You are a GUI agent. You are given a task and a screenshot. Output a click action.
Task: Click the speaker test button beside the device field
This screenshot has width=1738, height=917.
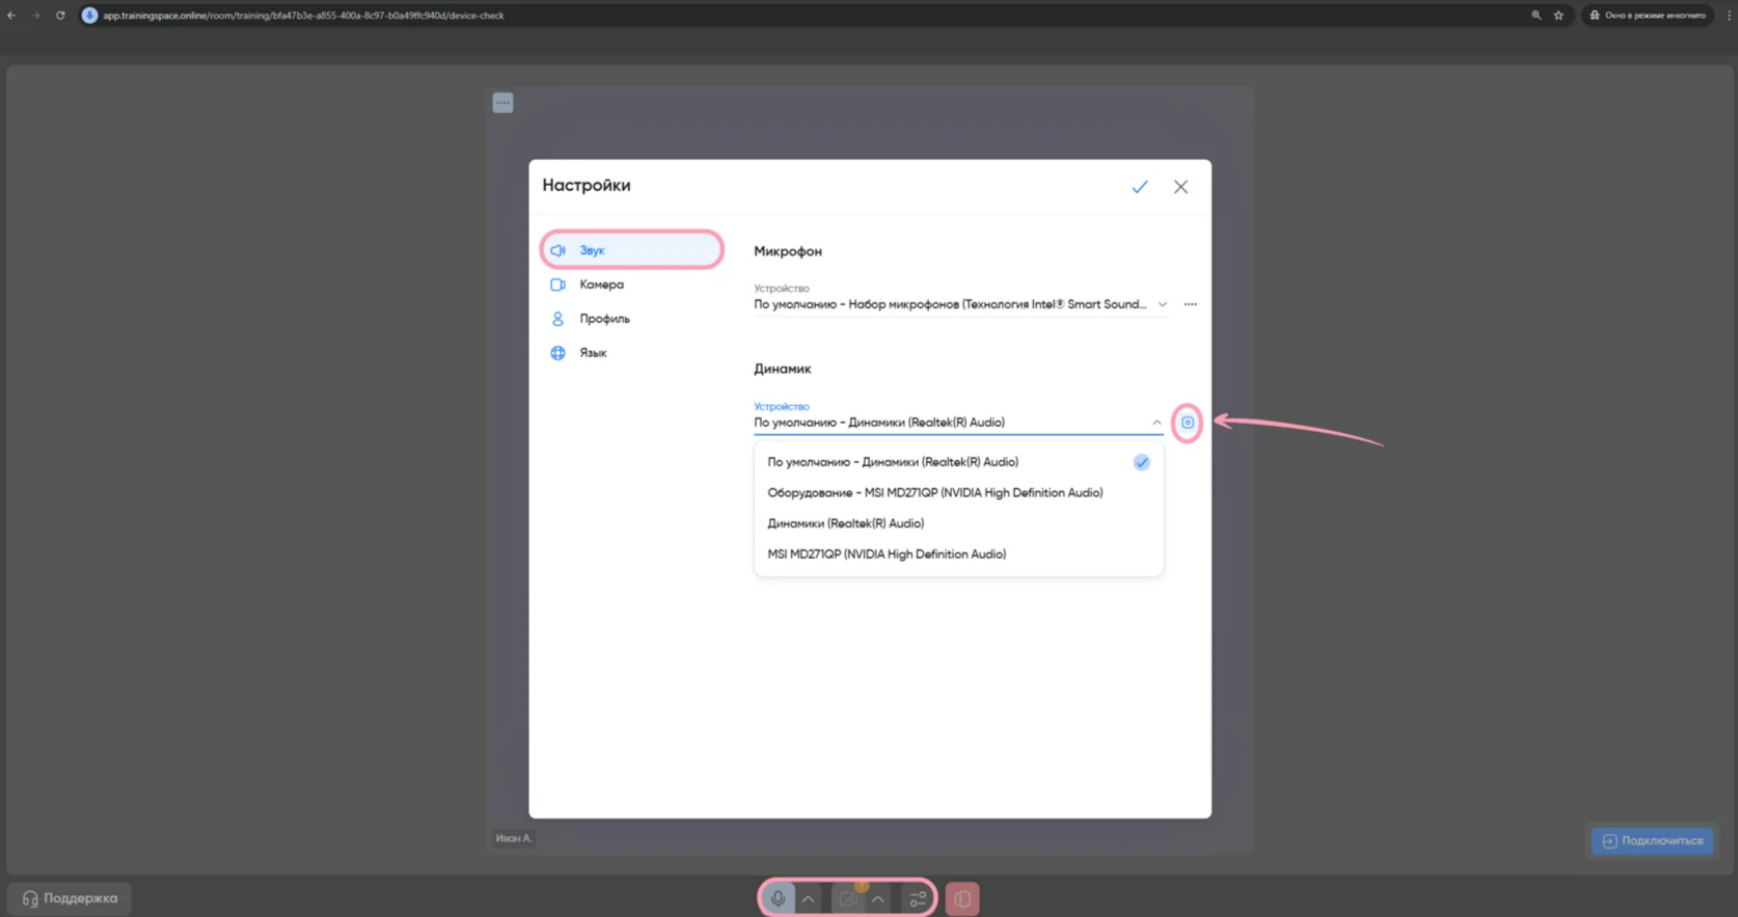1187,422
